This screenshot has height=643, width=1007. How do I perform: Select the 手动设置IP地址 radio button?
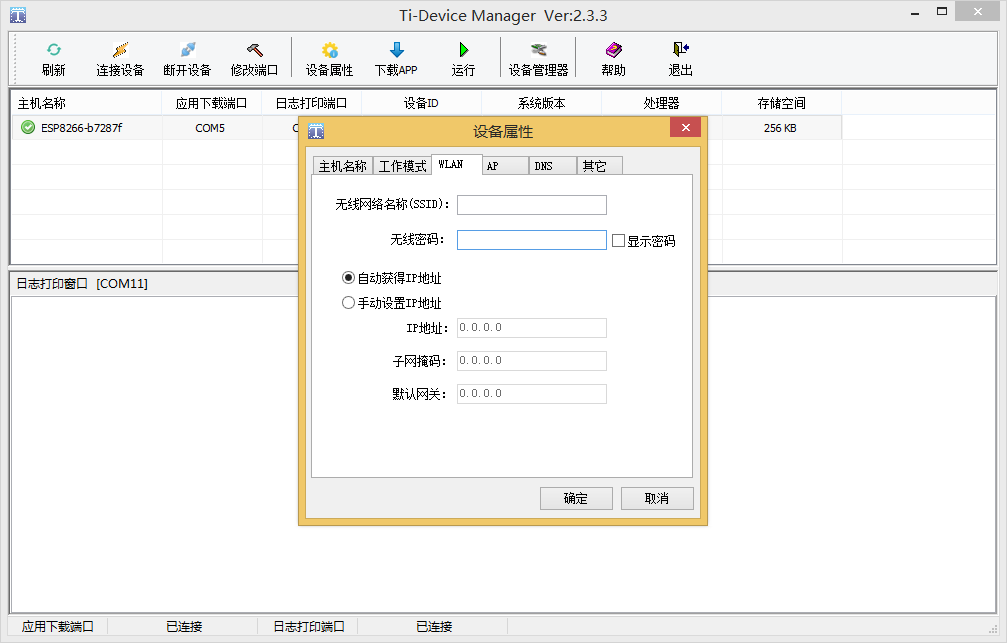(348, 303)
